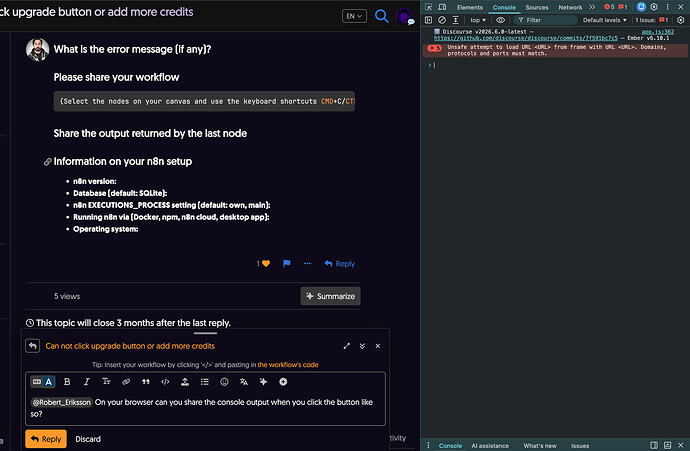Select the DevTools inspect element tool
Image resolution: width=690 pixels, height=451 pixels.
(x=429, y=7)
